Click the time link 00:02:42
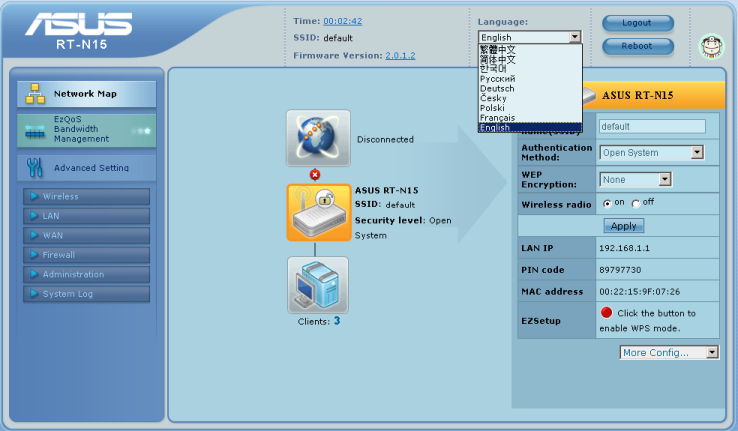Image resolution: width=738 pixels, height=431 pixels. [x=343, y=21]
